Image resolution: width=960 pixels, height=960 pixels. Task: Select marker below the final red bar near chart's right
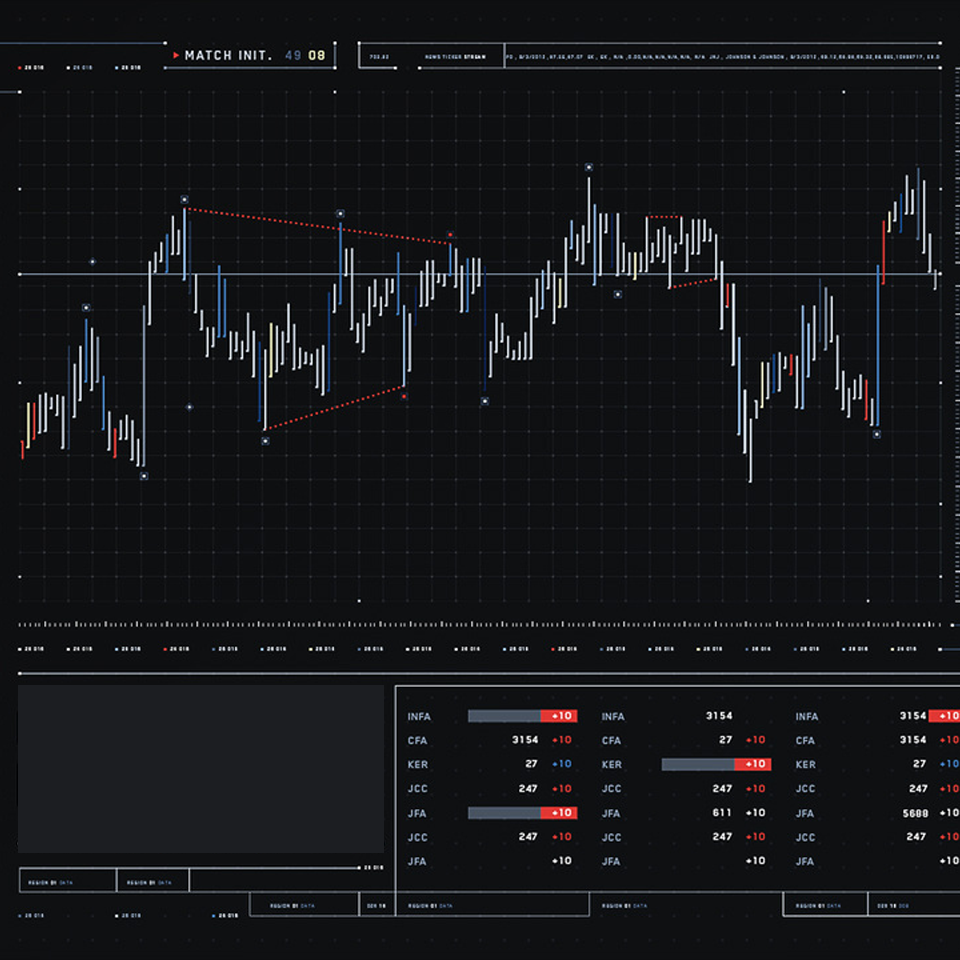877,434
